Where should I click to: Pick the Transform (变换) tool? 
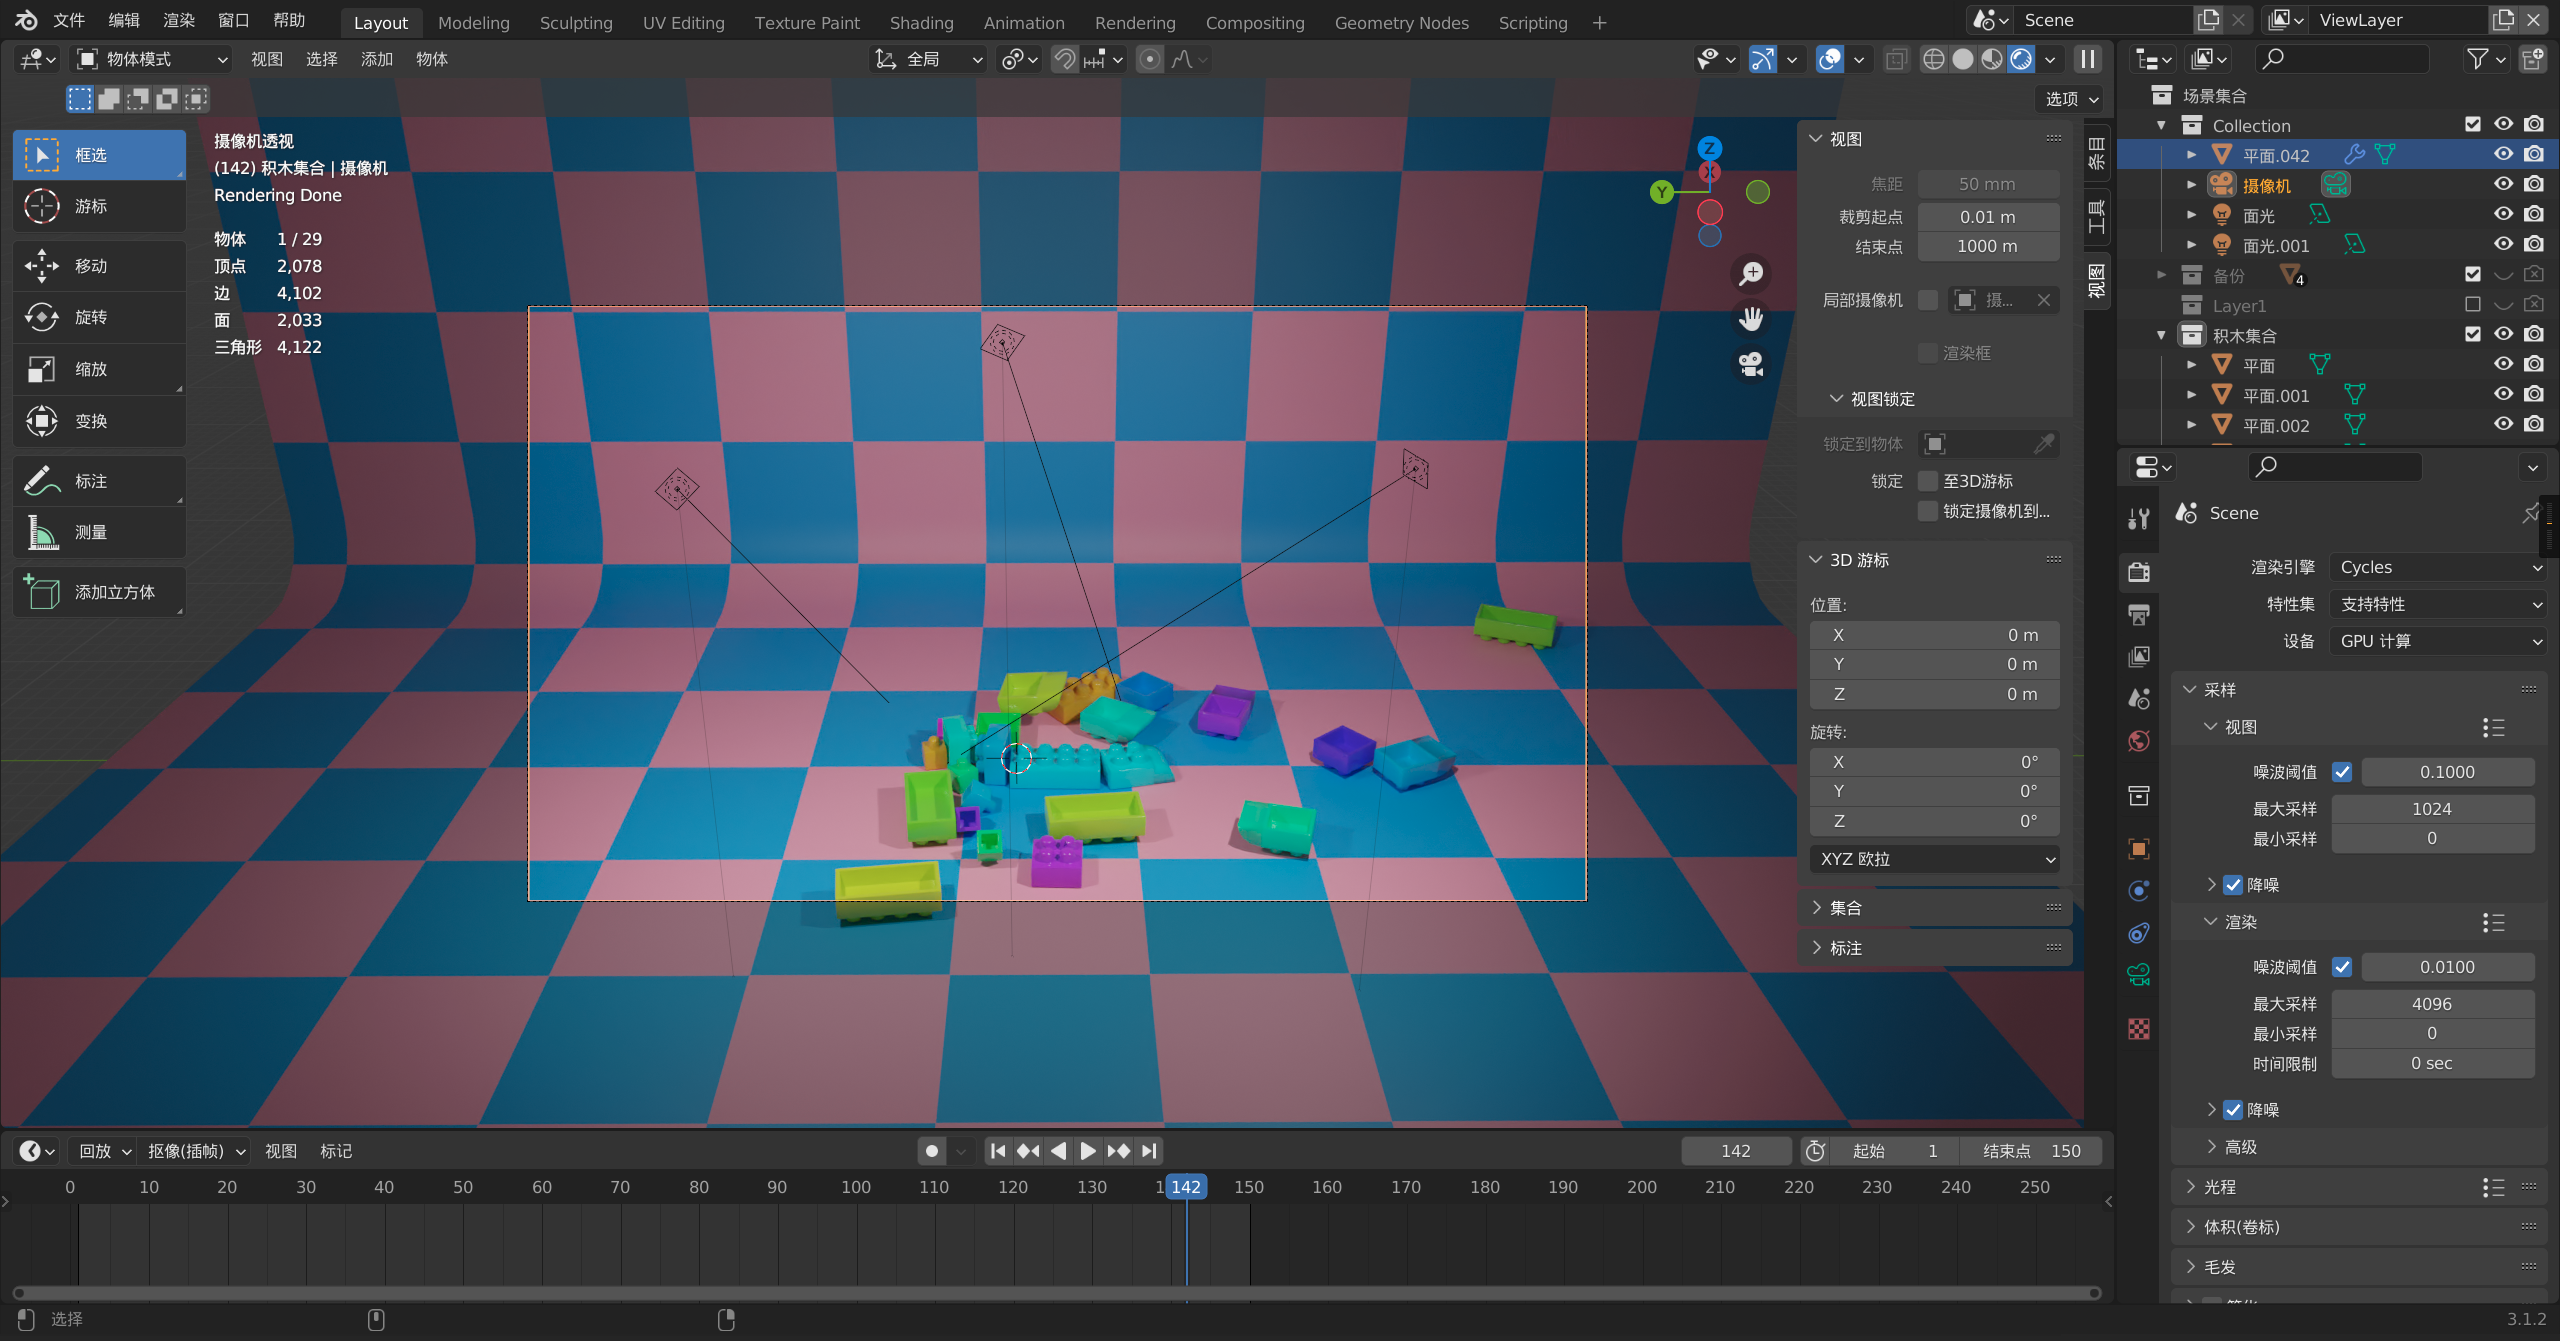[x=99, y=421]
